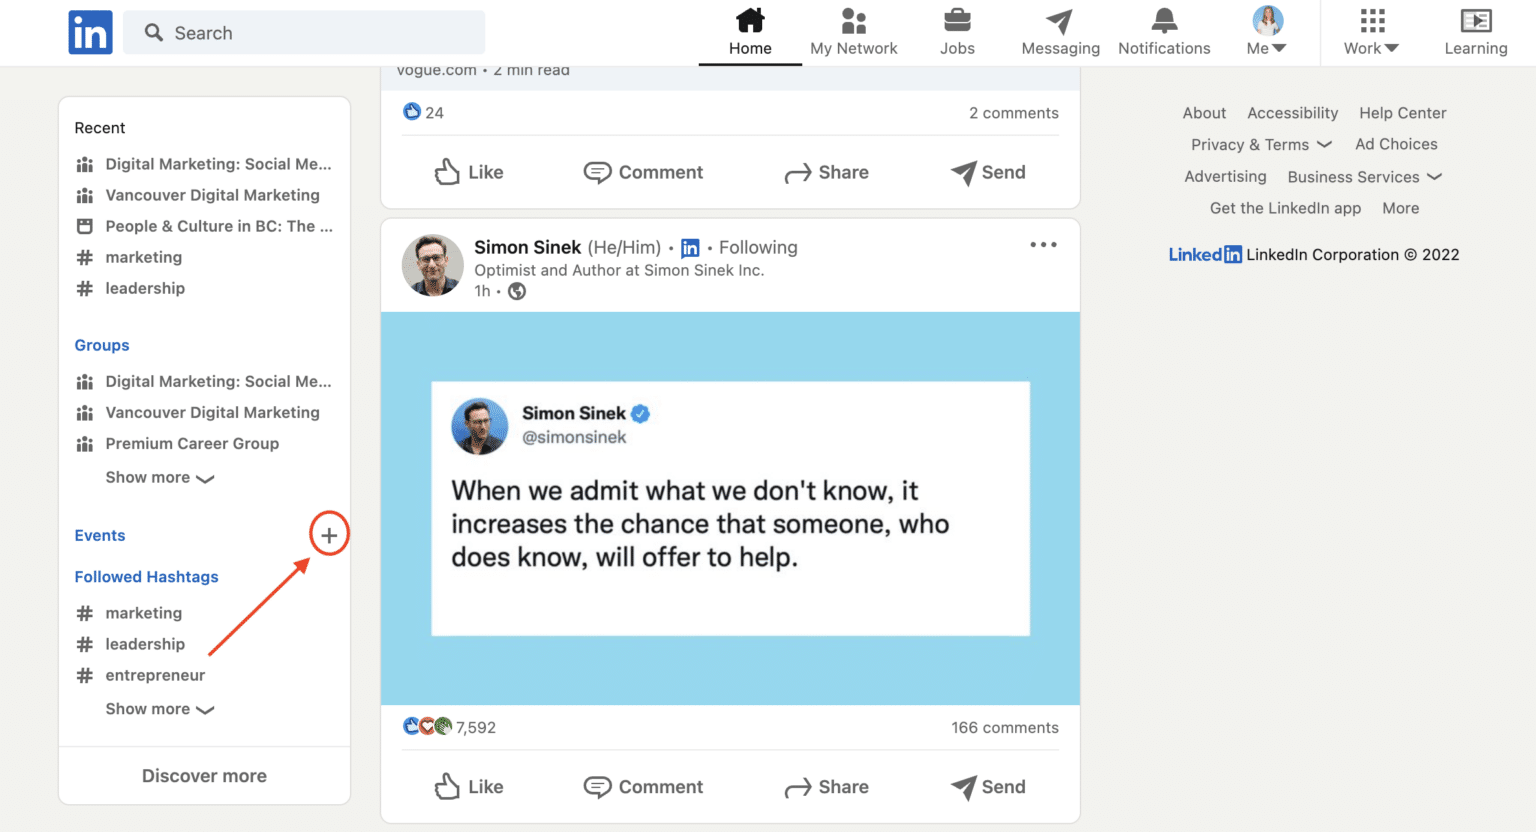Create a new event with the plus icon

pos(329,533)
